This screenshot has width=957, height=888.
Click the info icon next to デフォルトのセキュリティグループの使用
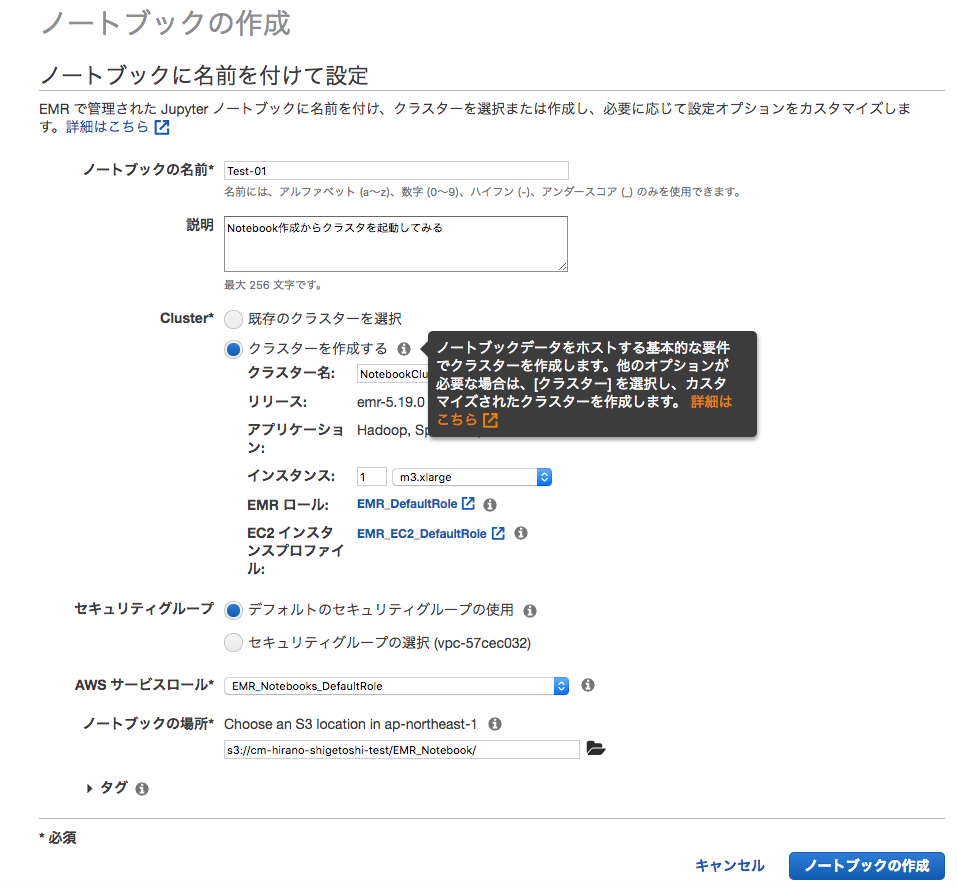[x=530, y=610]
